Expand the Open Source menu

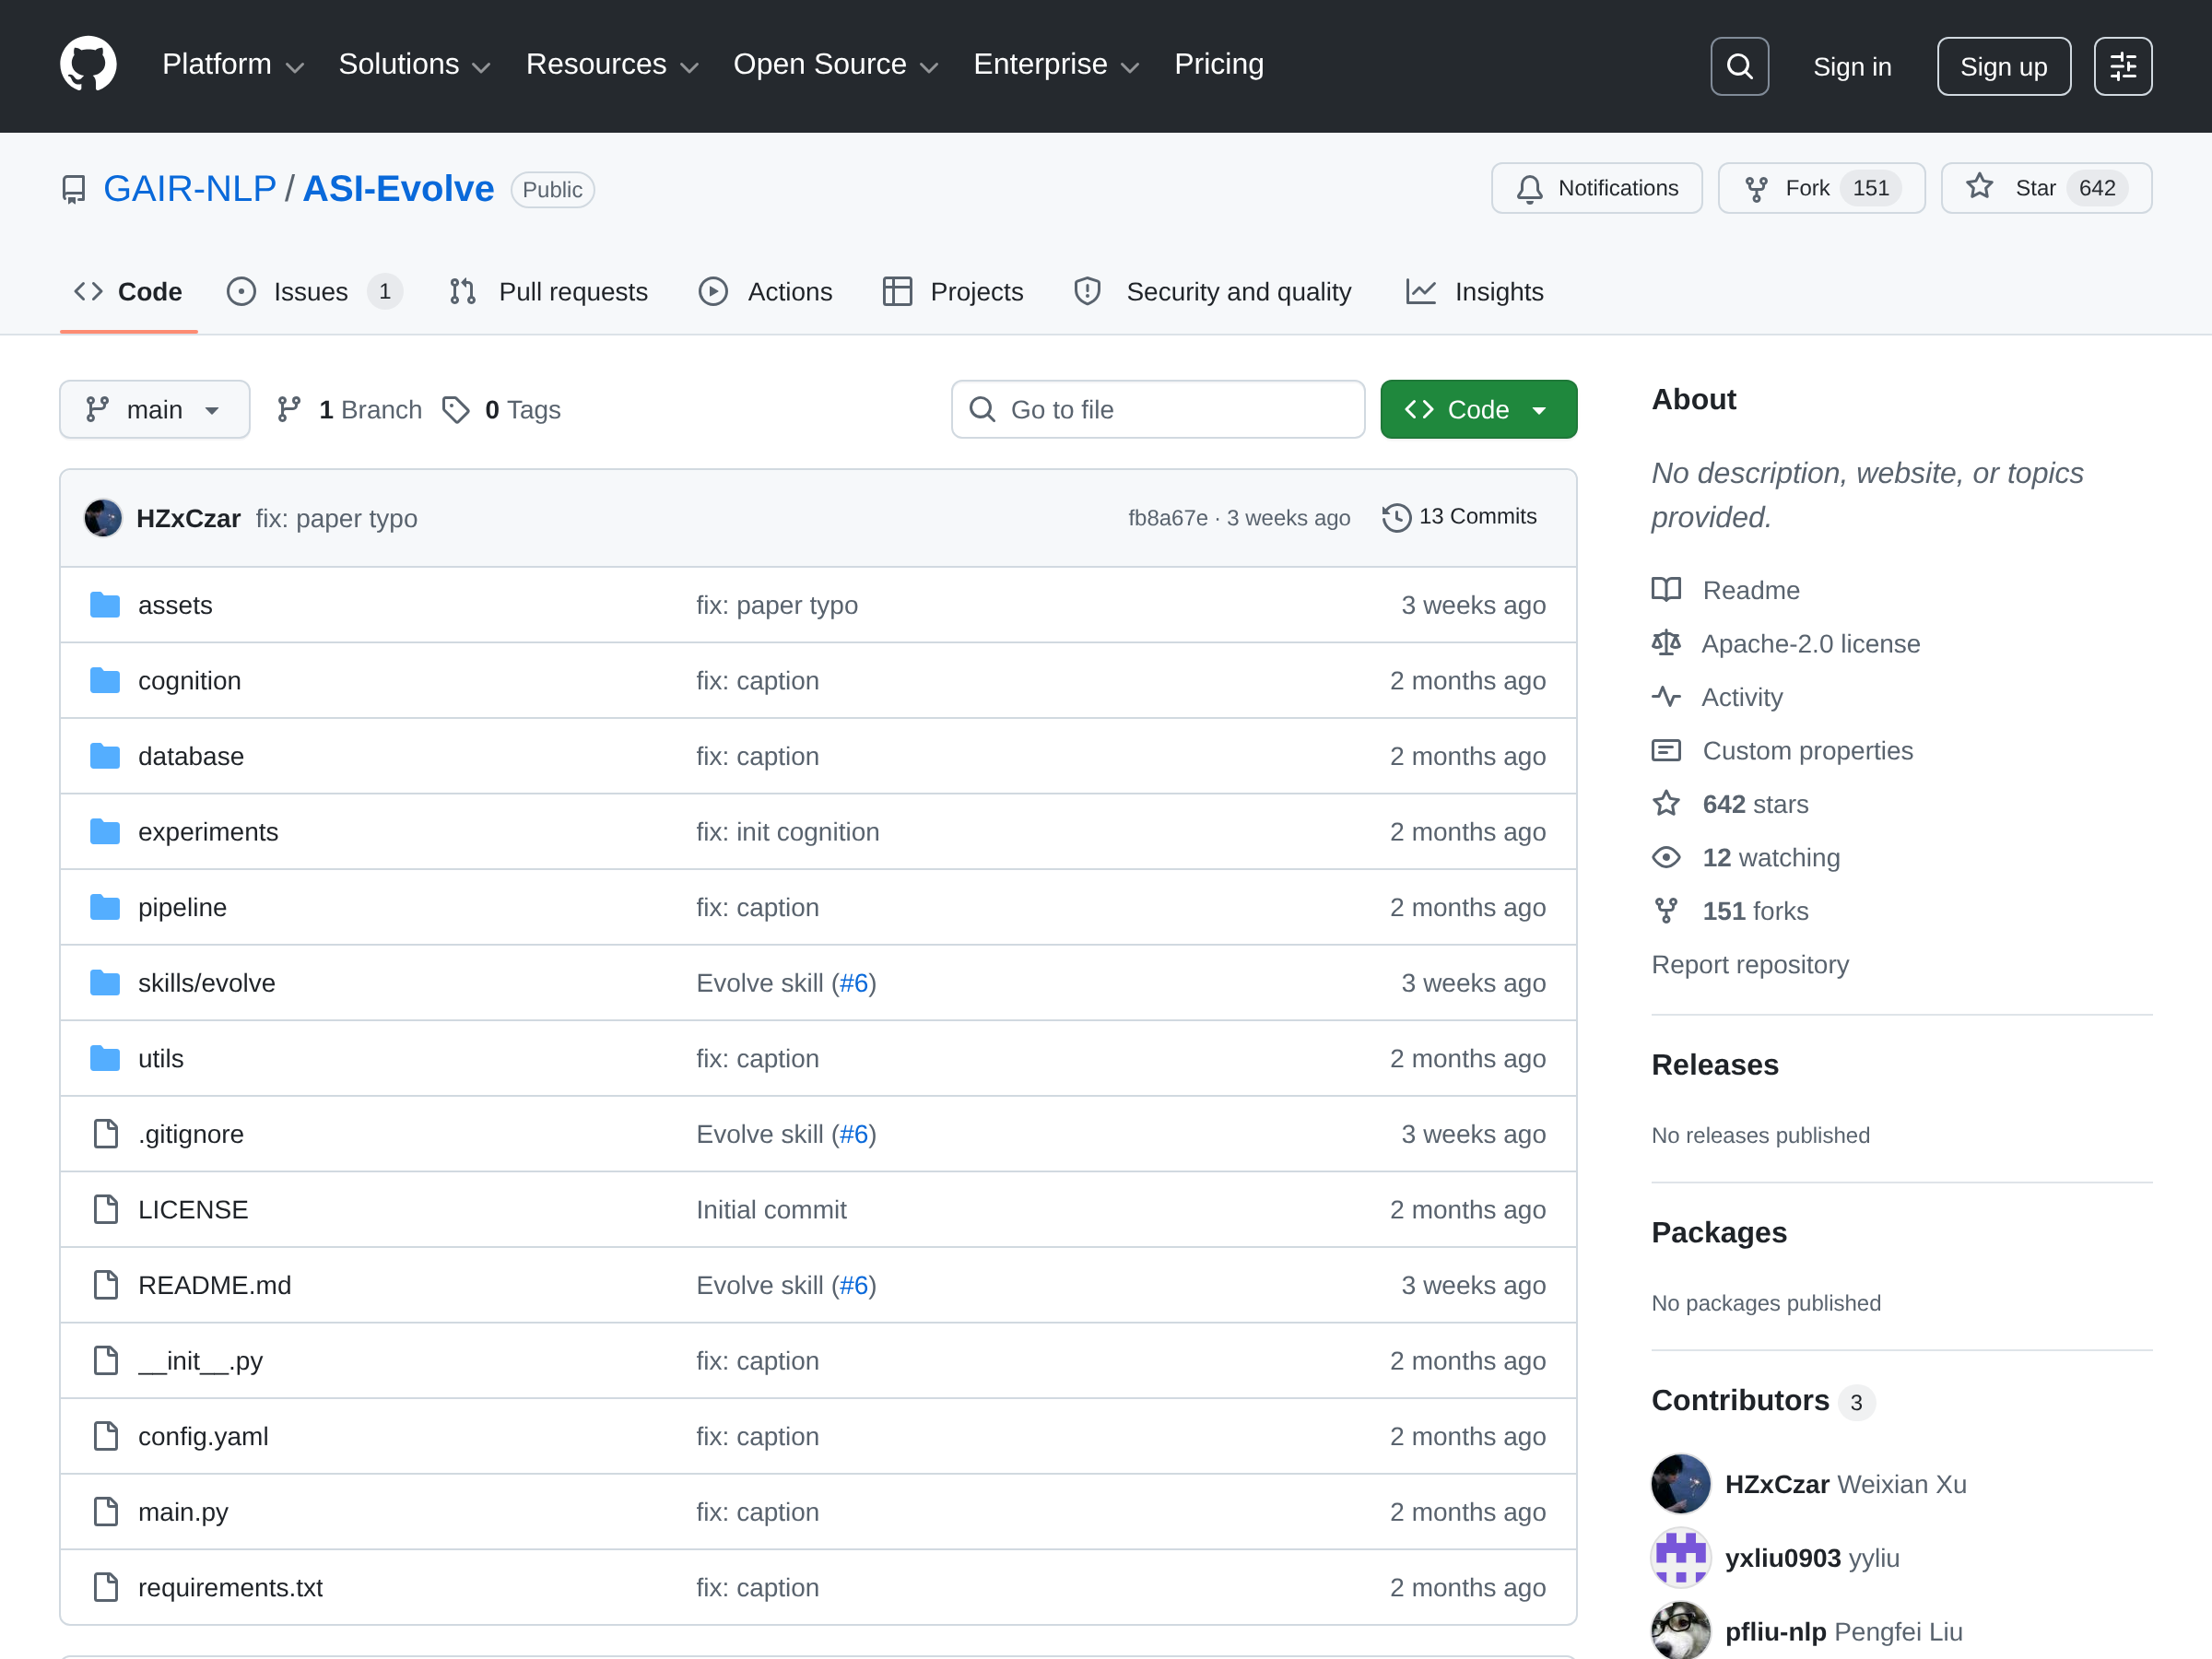[836, 65]
